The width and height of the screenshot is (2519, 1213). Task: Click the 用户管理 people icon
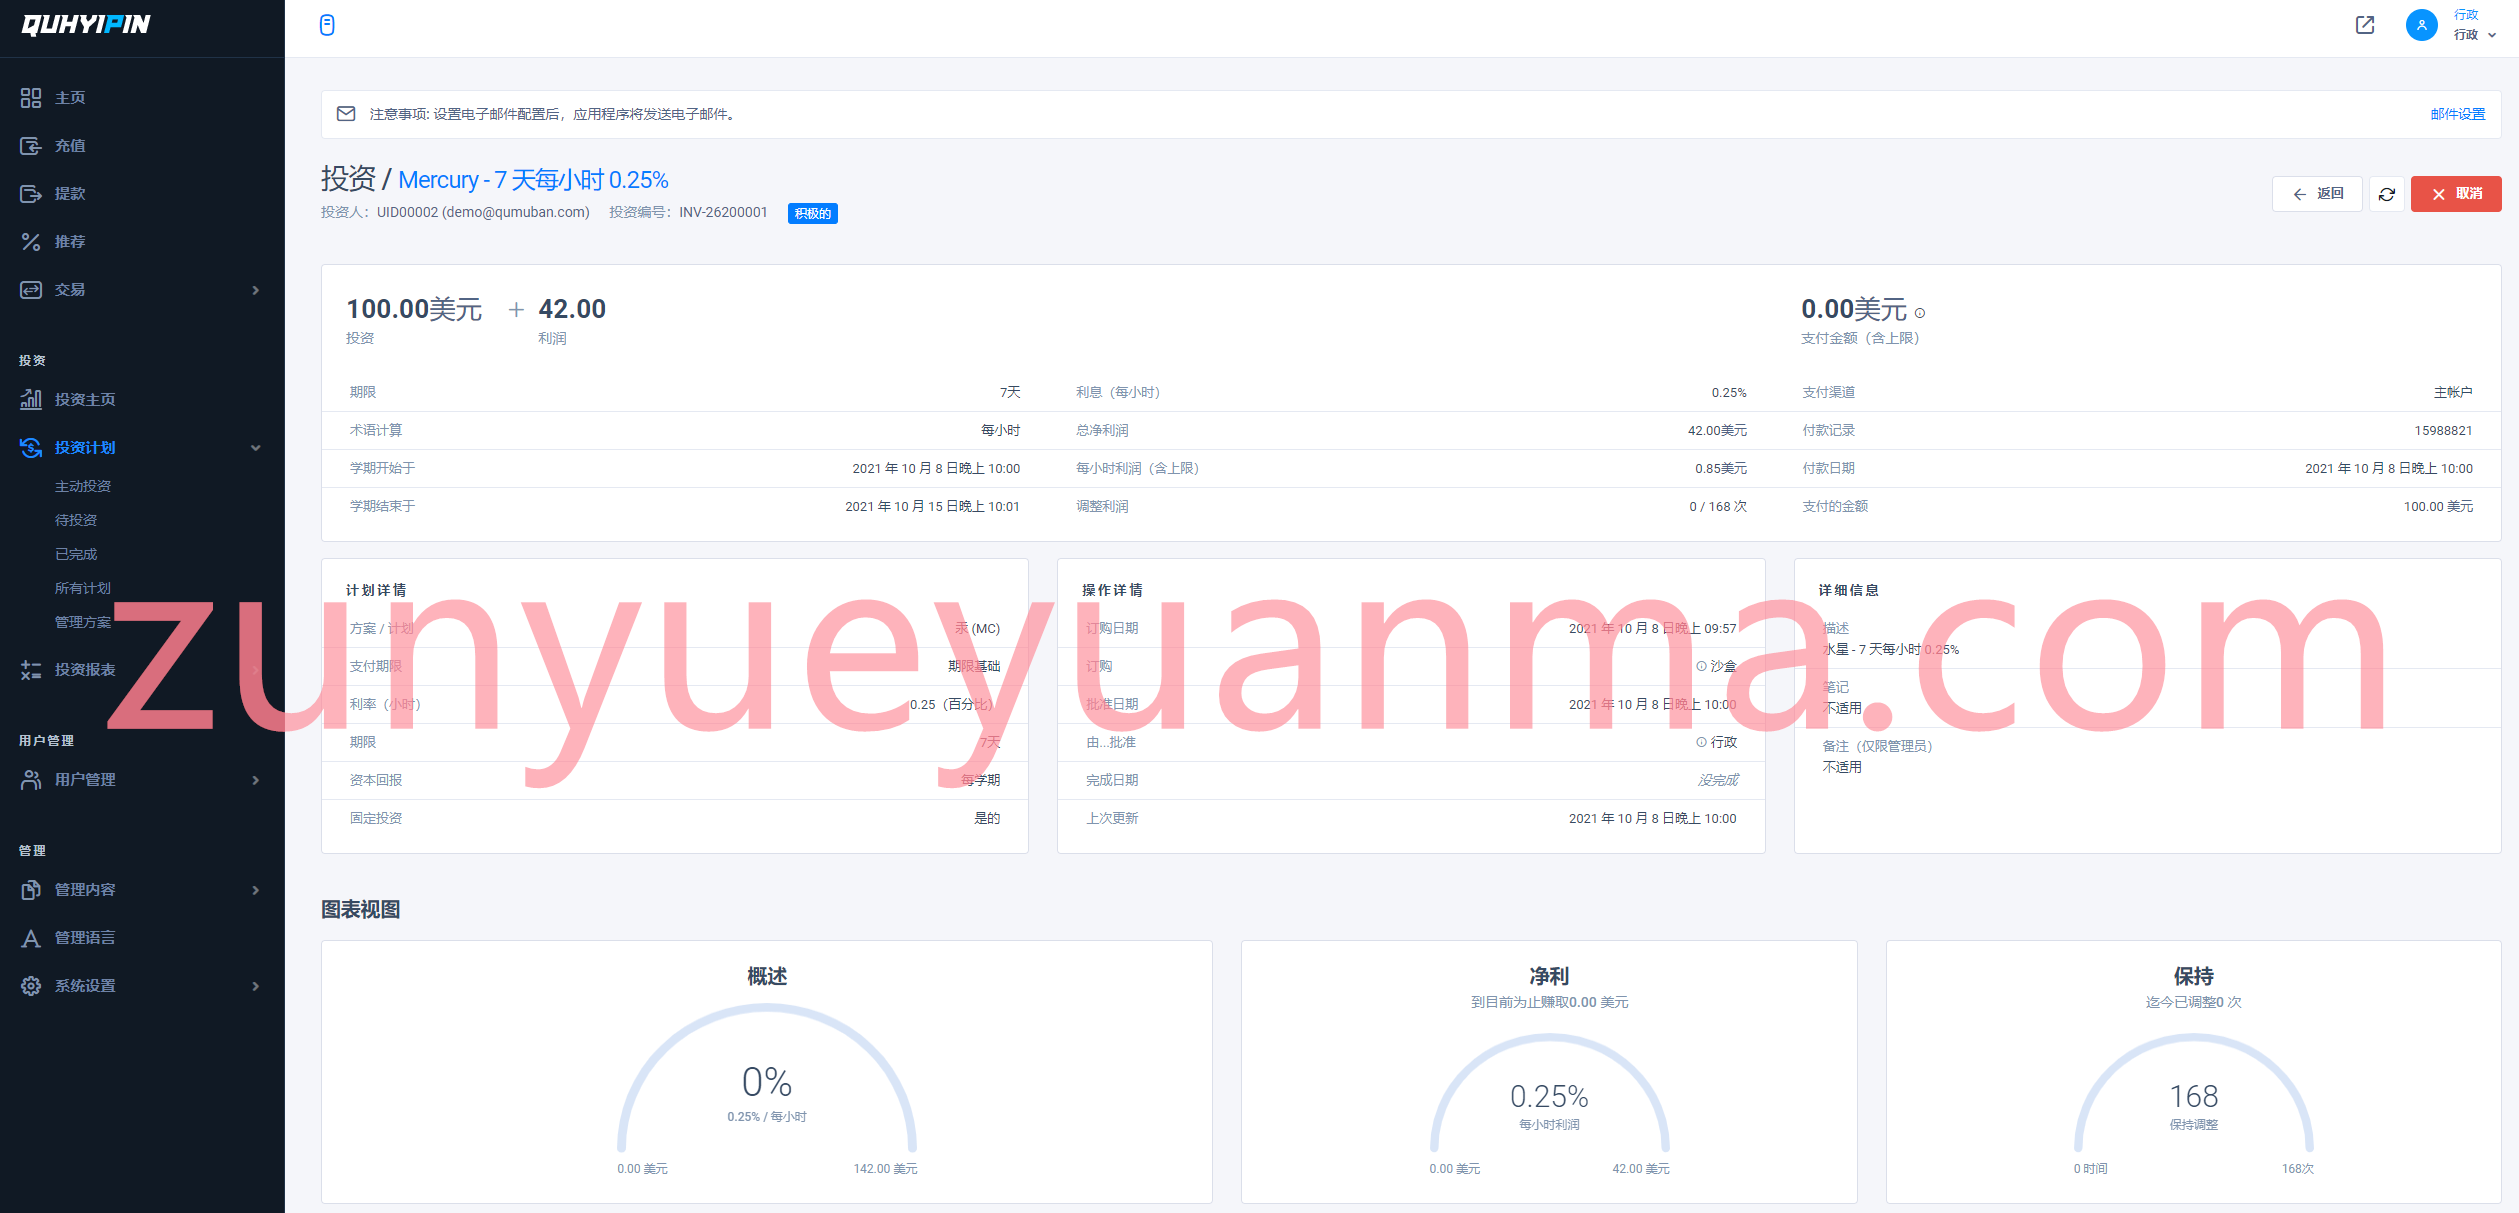(31, 779)
